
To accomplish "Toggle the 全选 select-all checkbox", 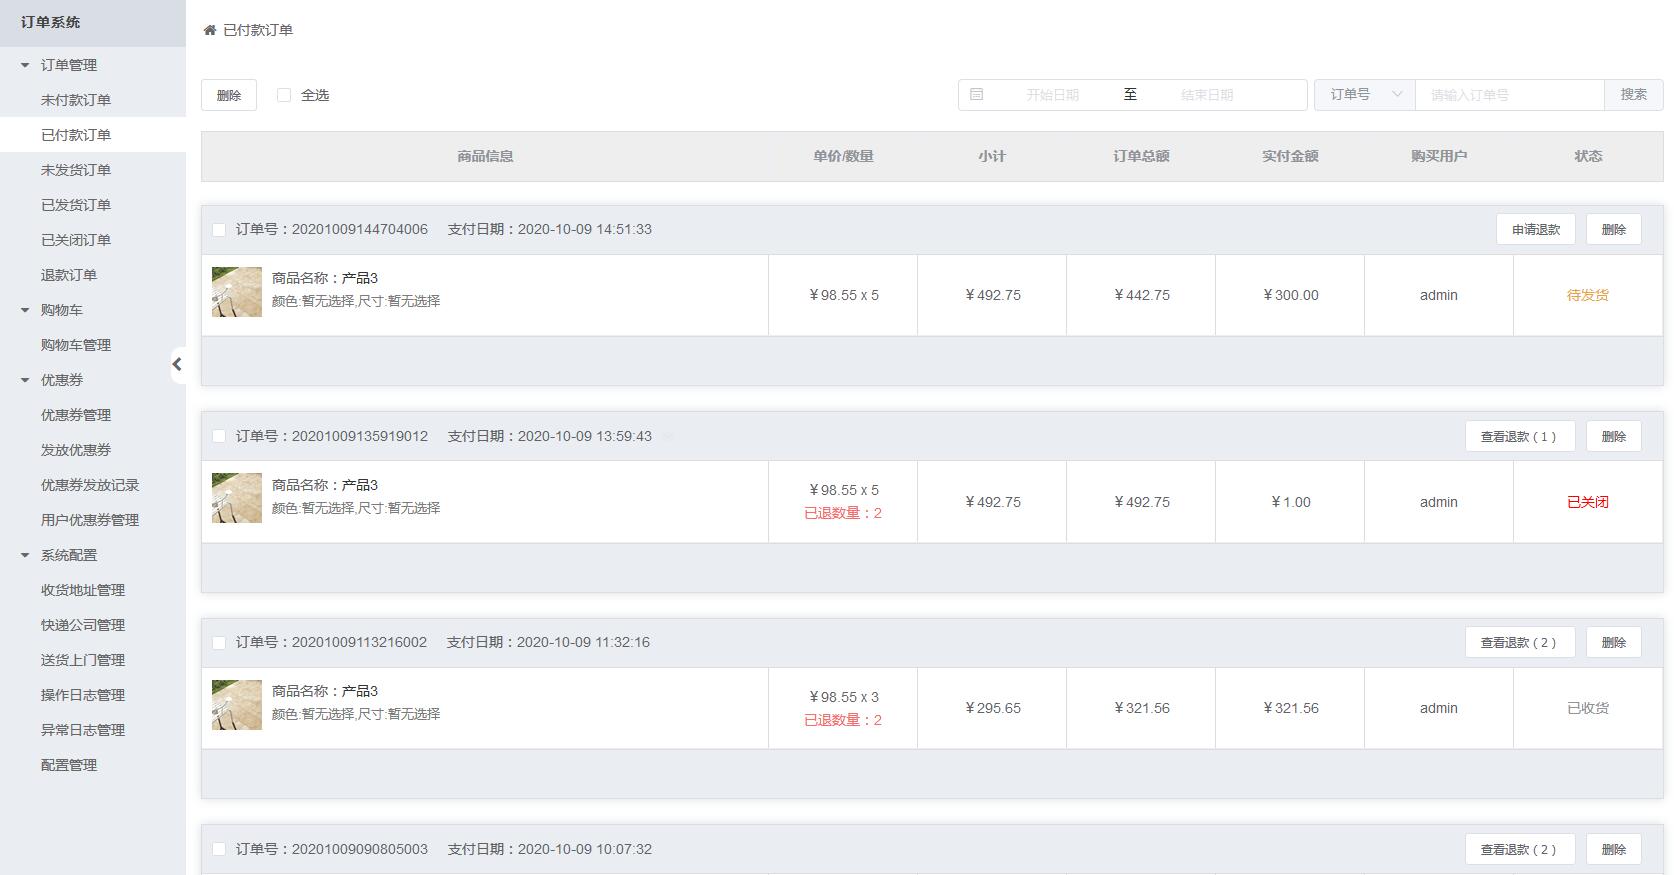I will (284, 95).
